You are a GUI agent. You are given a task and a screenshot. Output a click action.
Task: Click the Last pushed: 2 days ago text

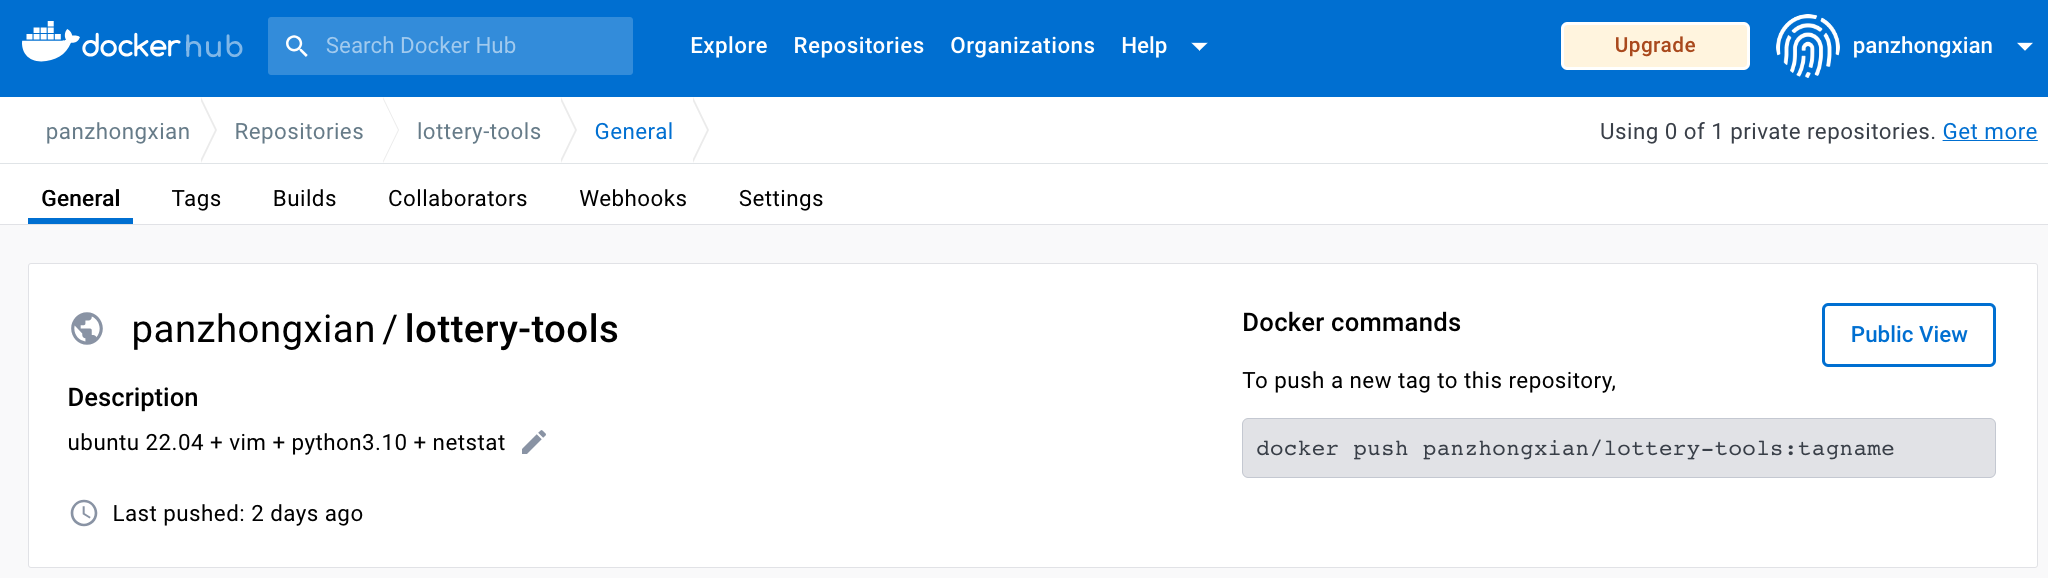(238, 513)
